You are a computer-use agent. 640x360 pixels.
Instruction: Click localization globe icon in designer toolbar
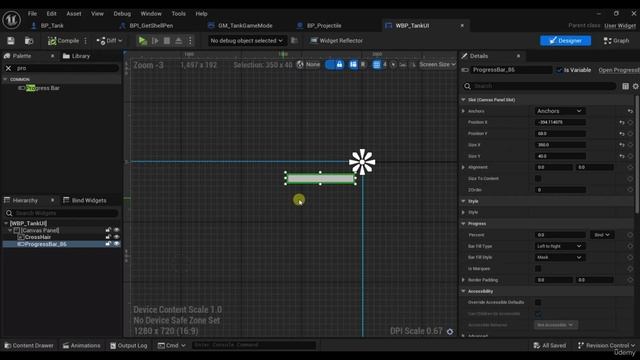coord(300,64)
